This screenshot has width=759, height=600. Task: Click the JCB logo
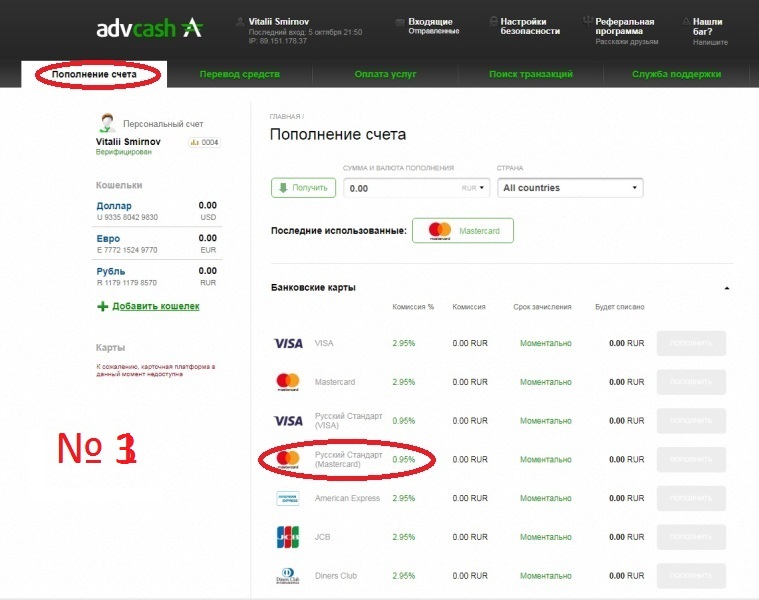click(x=288, y=537)
